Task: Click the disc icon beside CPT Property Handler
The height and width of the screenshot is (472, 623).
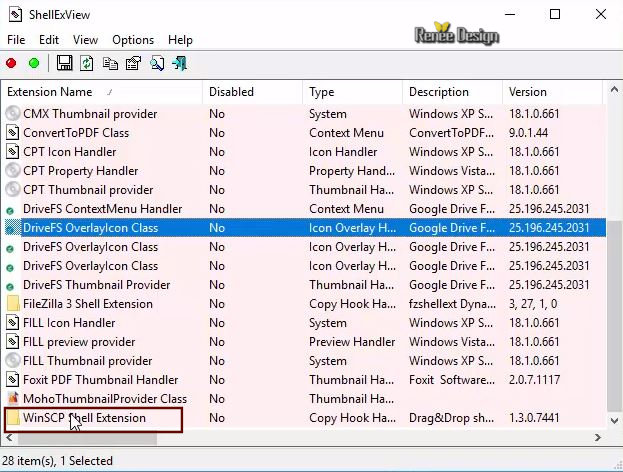Action: point(13,170)
